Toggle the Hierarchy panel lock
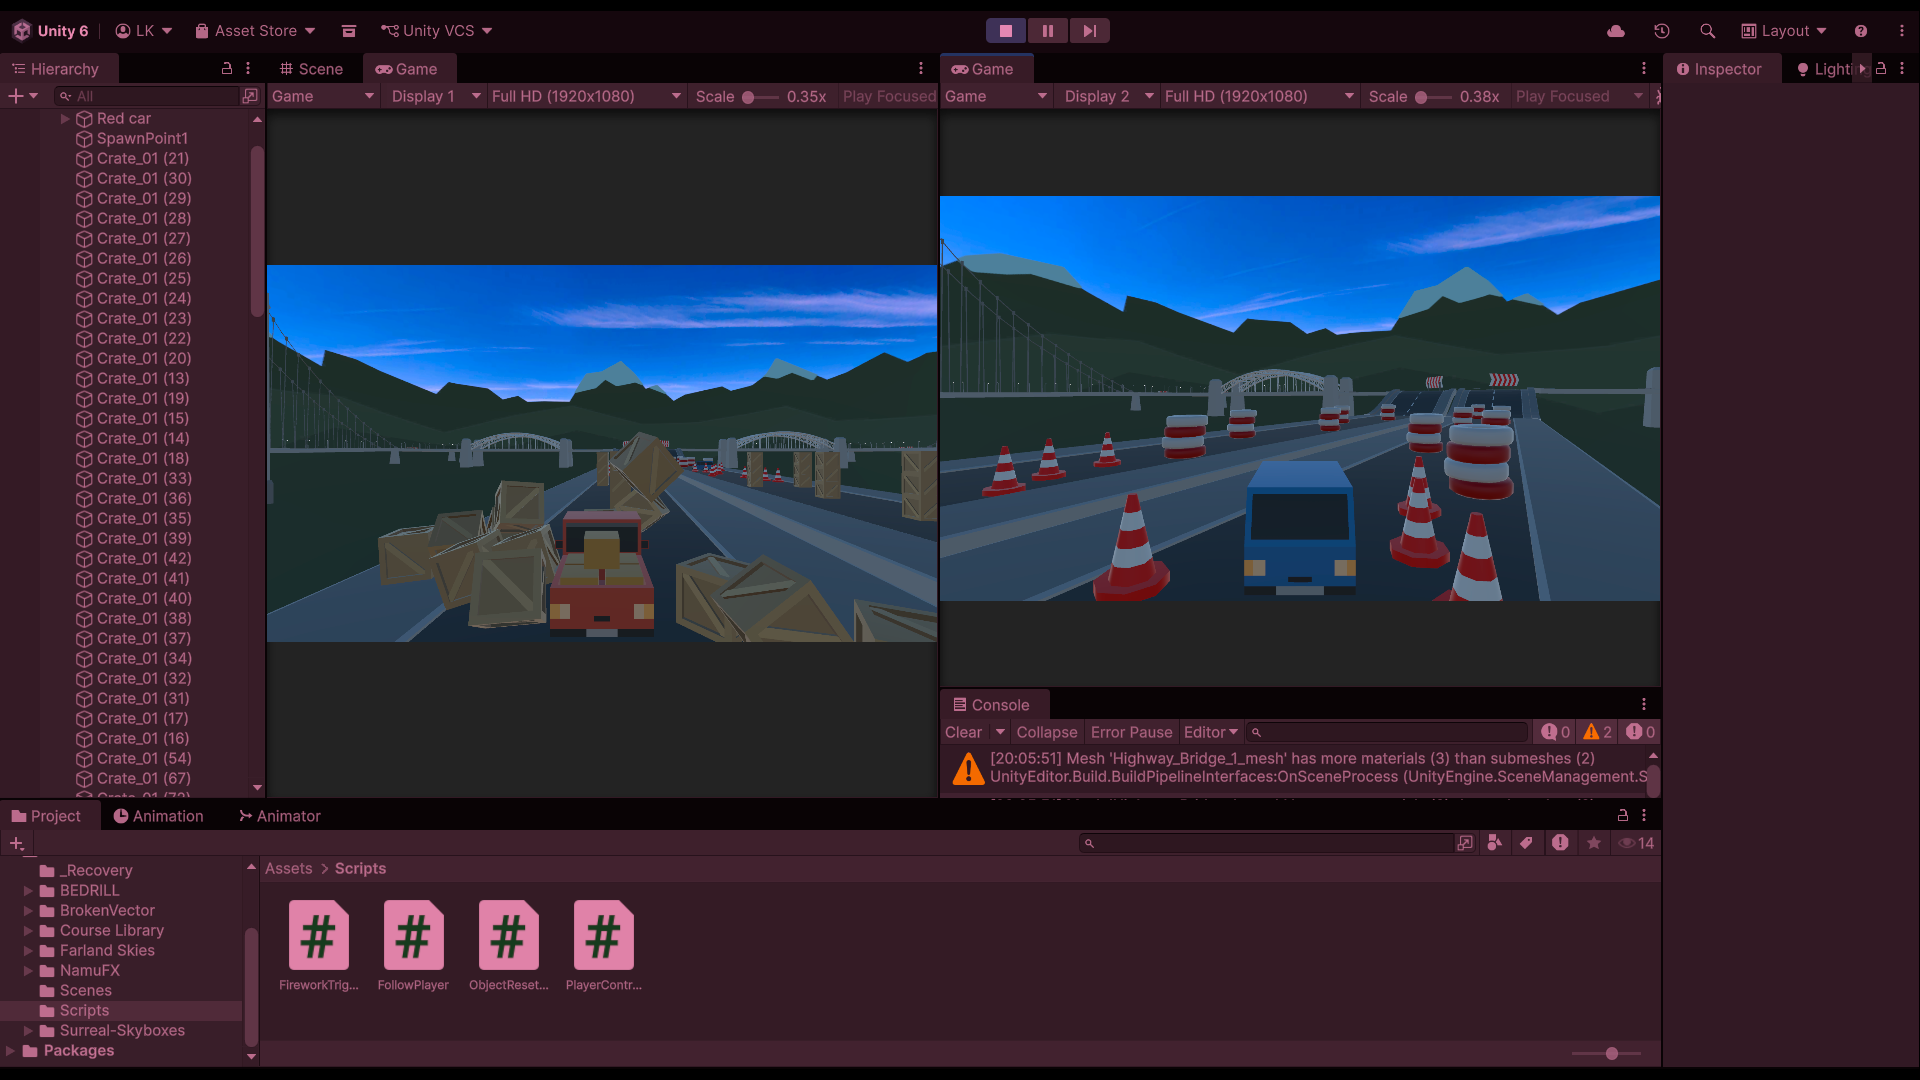The image size is (1920, 1080). pyautogui.click(x=227, y=68)
